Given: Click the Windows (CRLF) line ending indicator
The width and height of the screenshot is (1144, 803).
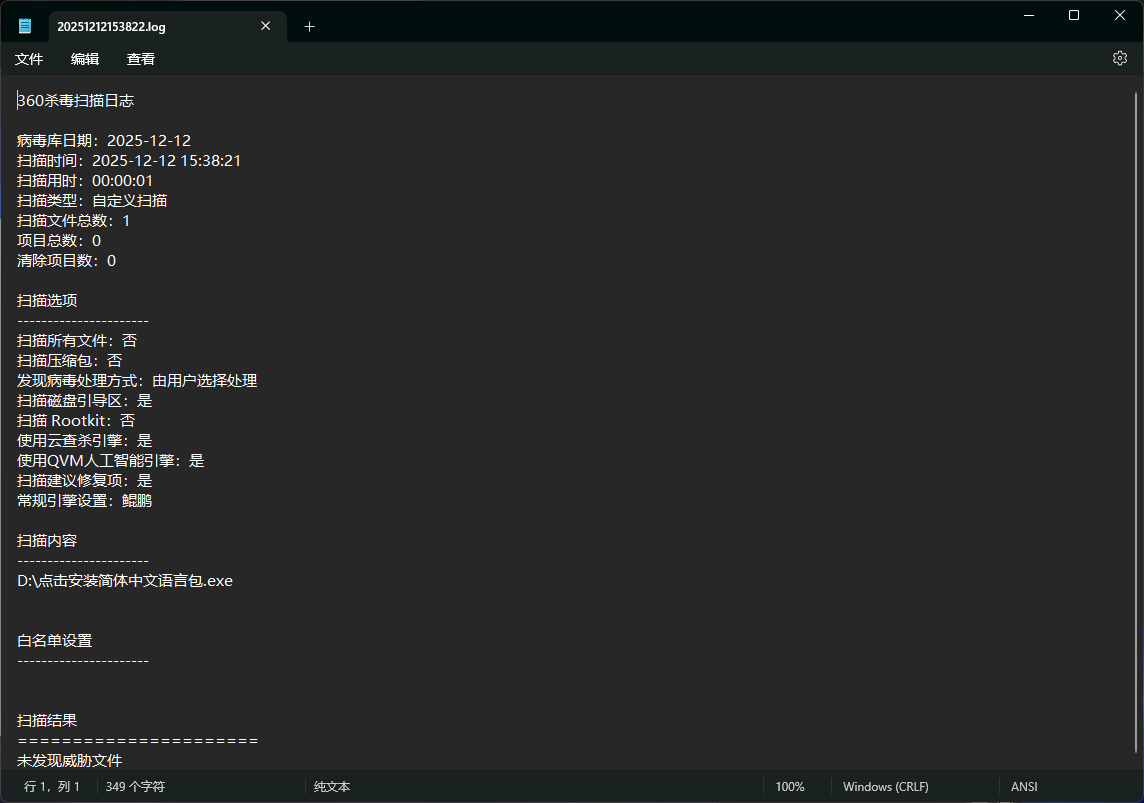Looking at the screenshot, I should [x=885, y=786].
